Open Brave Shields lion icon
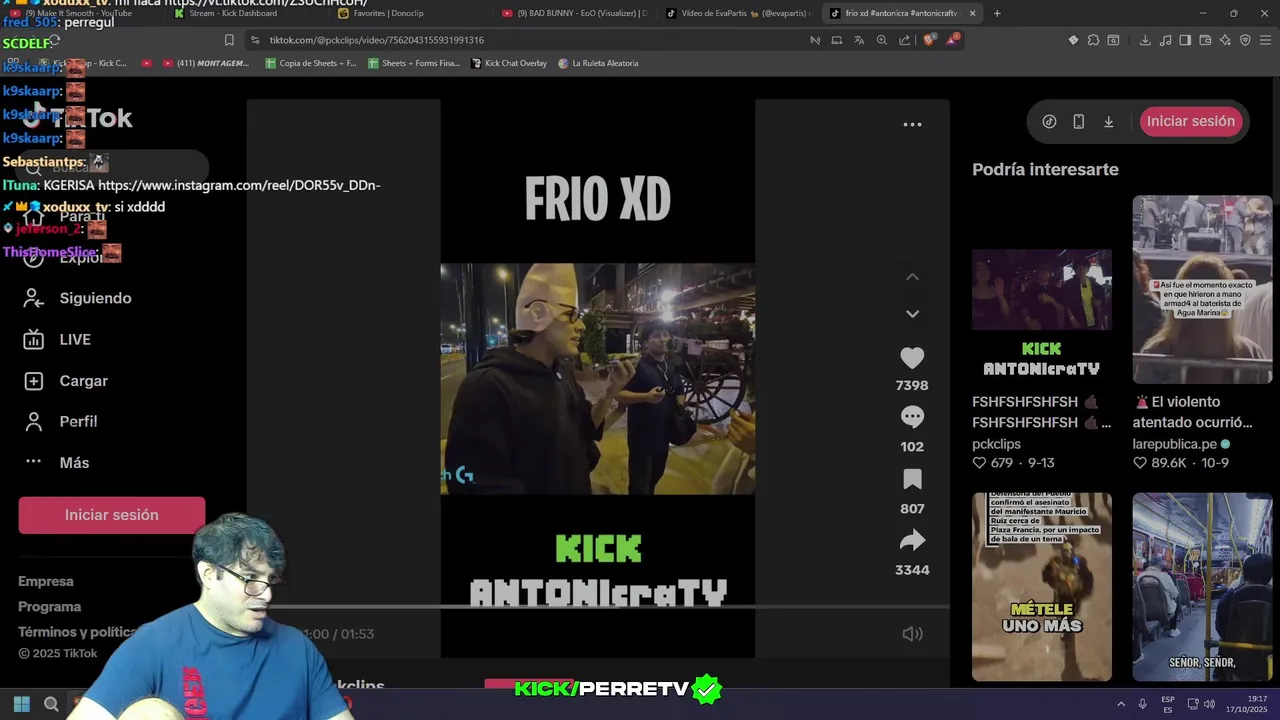1280x720 pixels. (x=930, y=40)
